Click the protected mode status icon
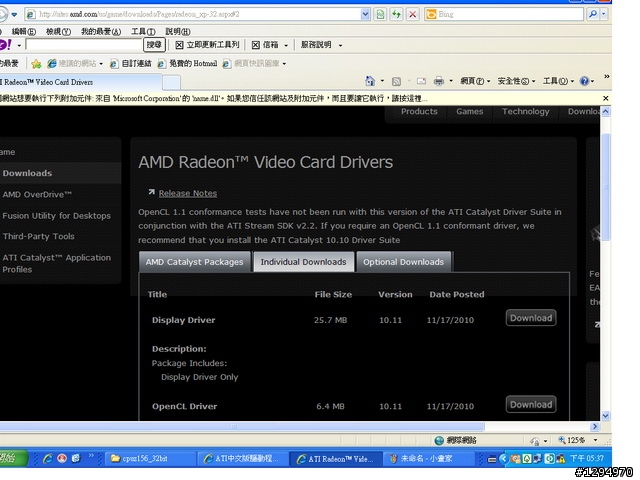640x480 pixels. (535, 441)
